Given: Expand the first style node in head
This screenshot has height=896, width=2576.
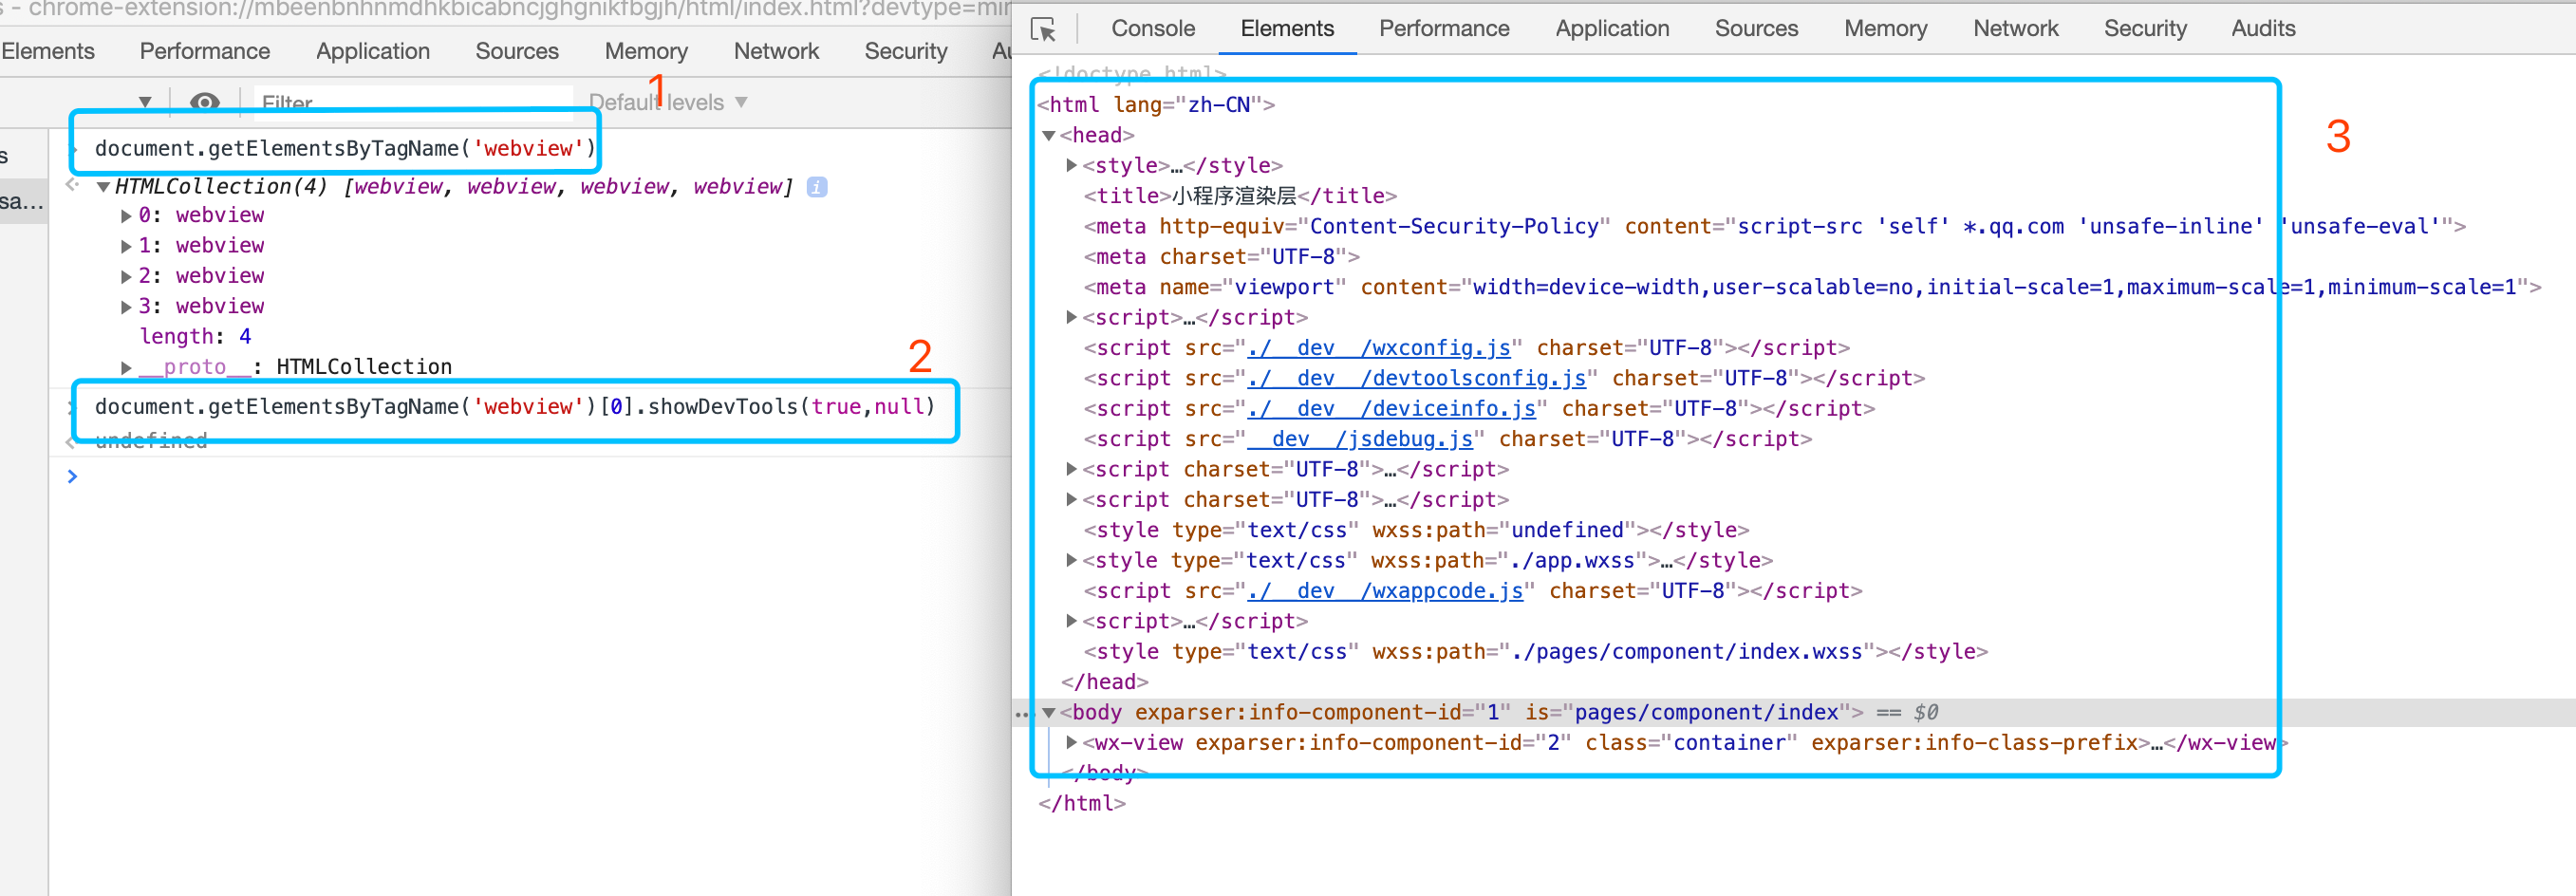Looking at the screenshot, I should [1072, 165].
